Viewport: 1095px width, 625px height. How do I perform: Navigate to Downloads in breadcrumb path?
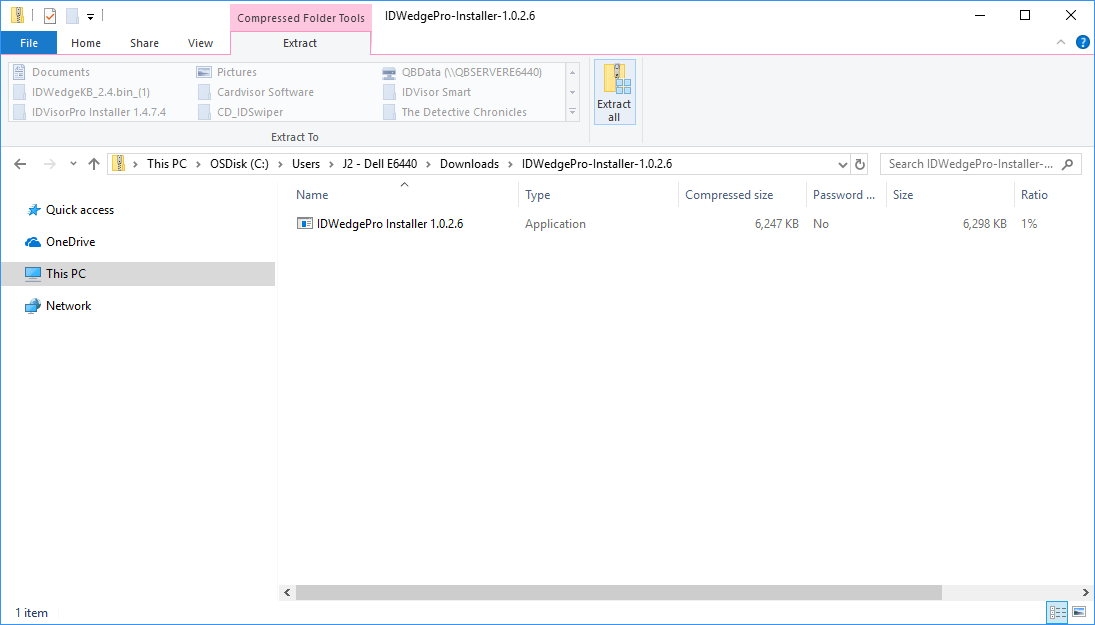[469, 164]
